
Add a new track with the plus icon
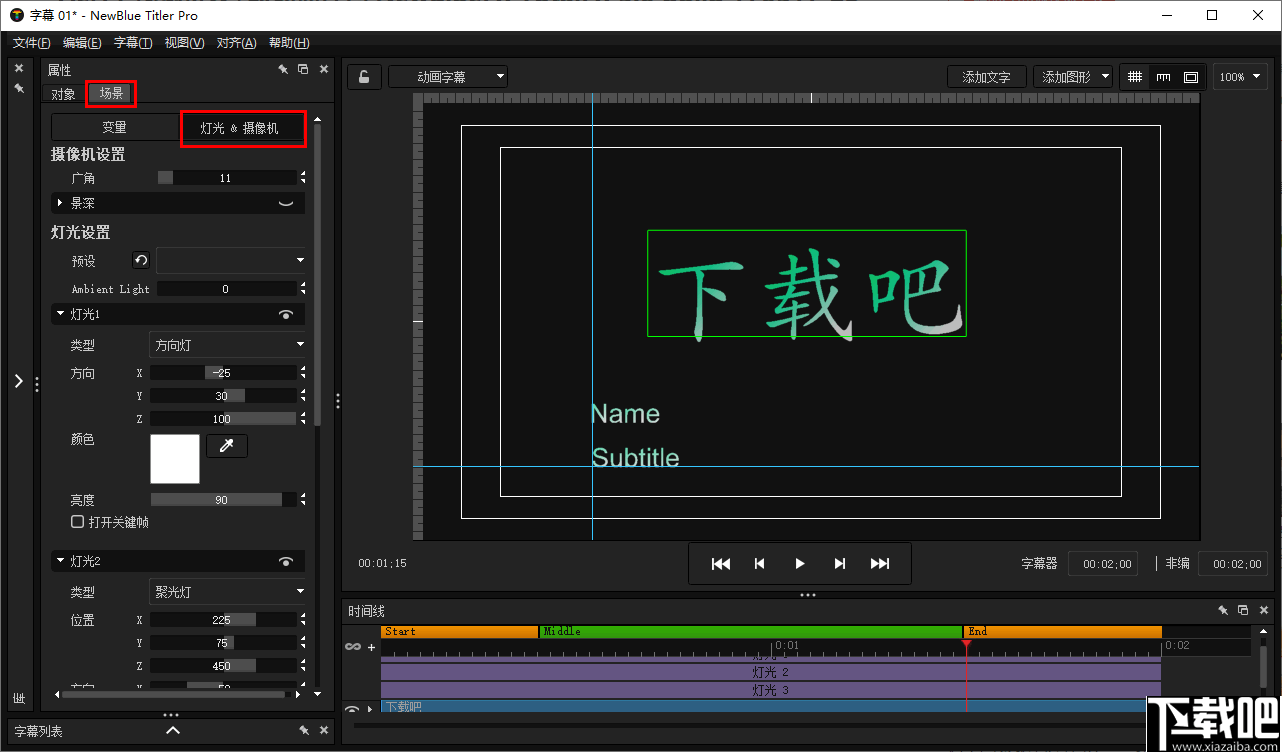point(371,646)
